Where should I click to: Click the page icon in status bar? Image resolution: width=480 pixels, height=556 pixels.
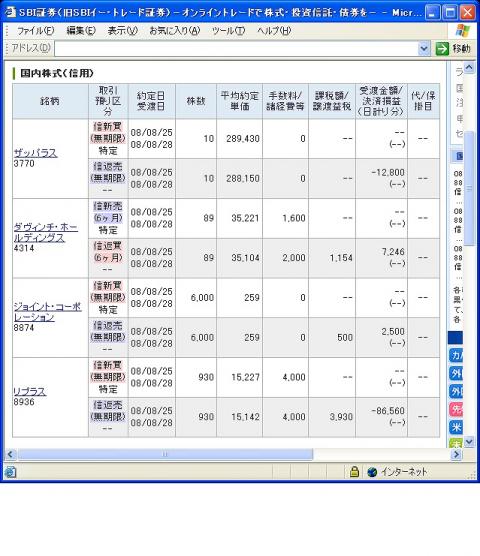coord(10,472)
